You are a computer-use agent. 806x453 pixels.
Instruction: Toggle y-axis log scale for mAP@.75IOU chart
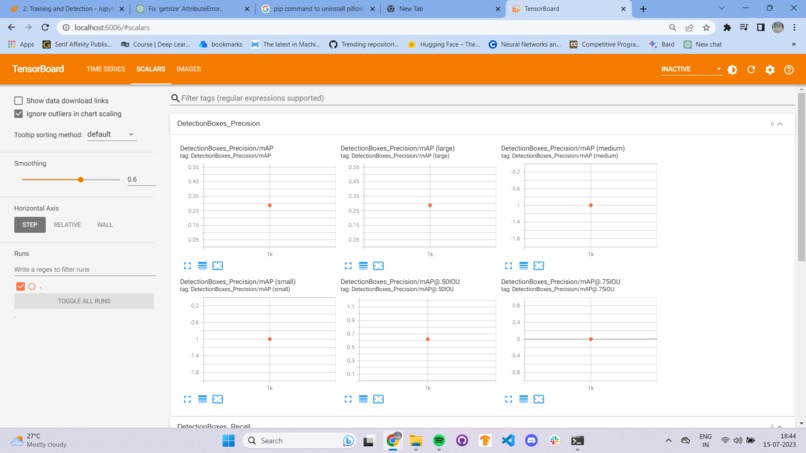point(524,399)
